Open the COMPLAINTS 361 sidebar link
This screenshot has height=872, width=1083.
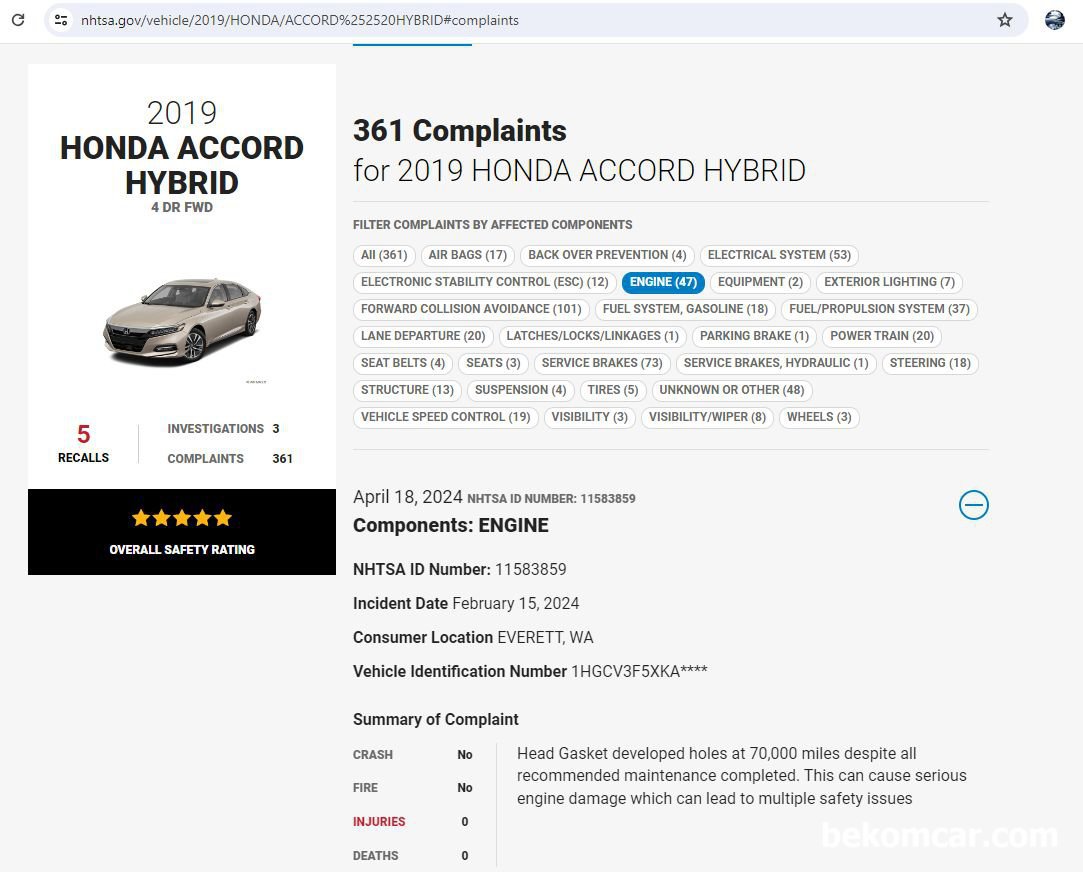230,458
